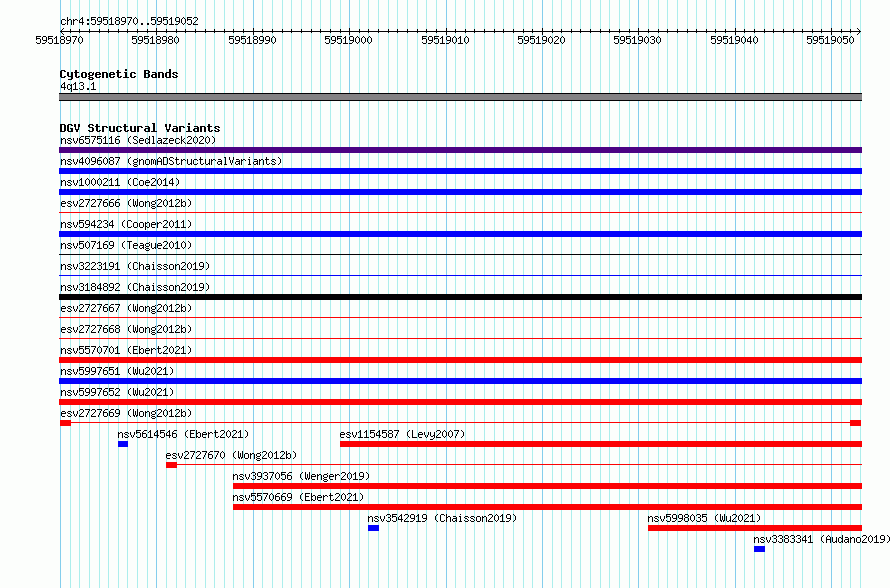Screen dimensions: 890x588
Task: Click the nsv594234 (Cooper2011) label
Action: pos(126,224)
